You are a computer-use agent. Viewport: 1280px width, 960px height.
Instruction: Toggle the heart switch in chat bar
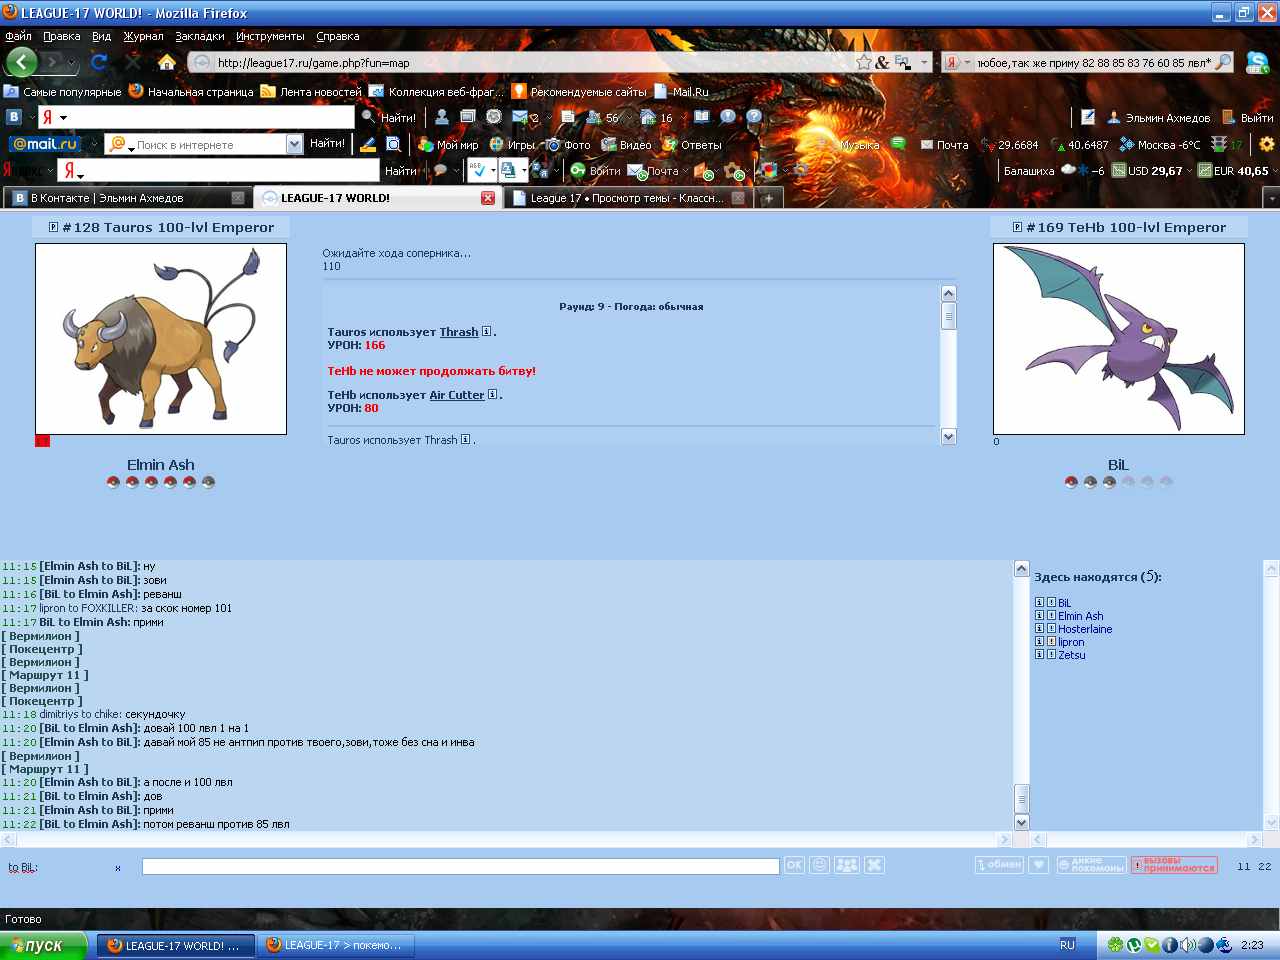(x=1039, y=865)
